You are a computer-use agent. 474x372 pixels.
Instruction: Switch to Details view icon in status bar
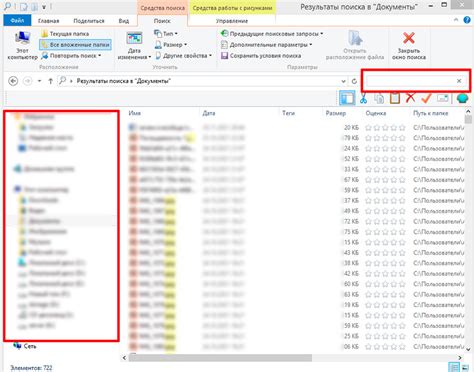[x=454, y=367]
